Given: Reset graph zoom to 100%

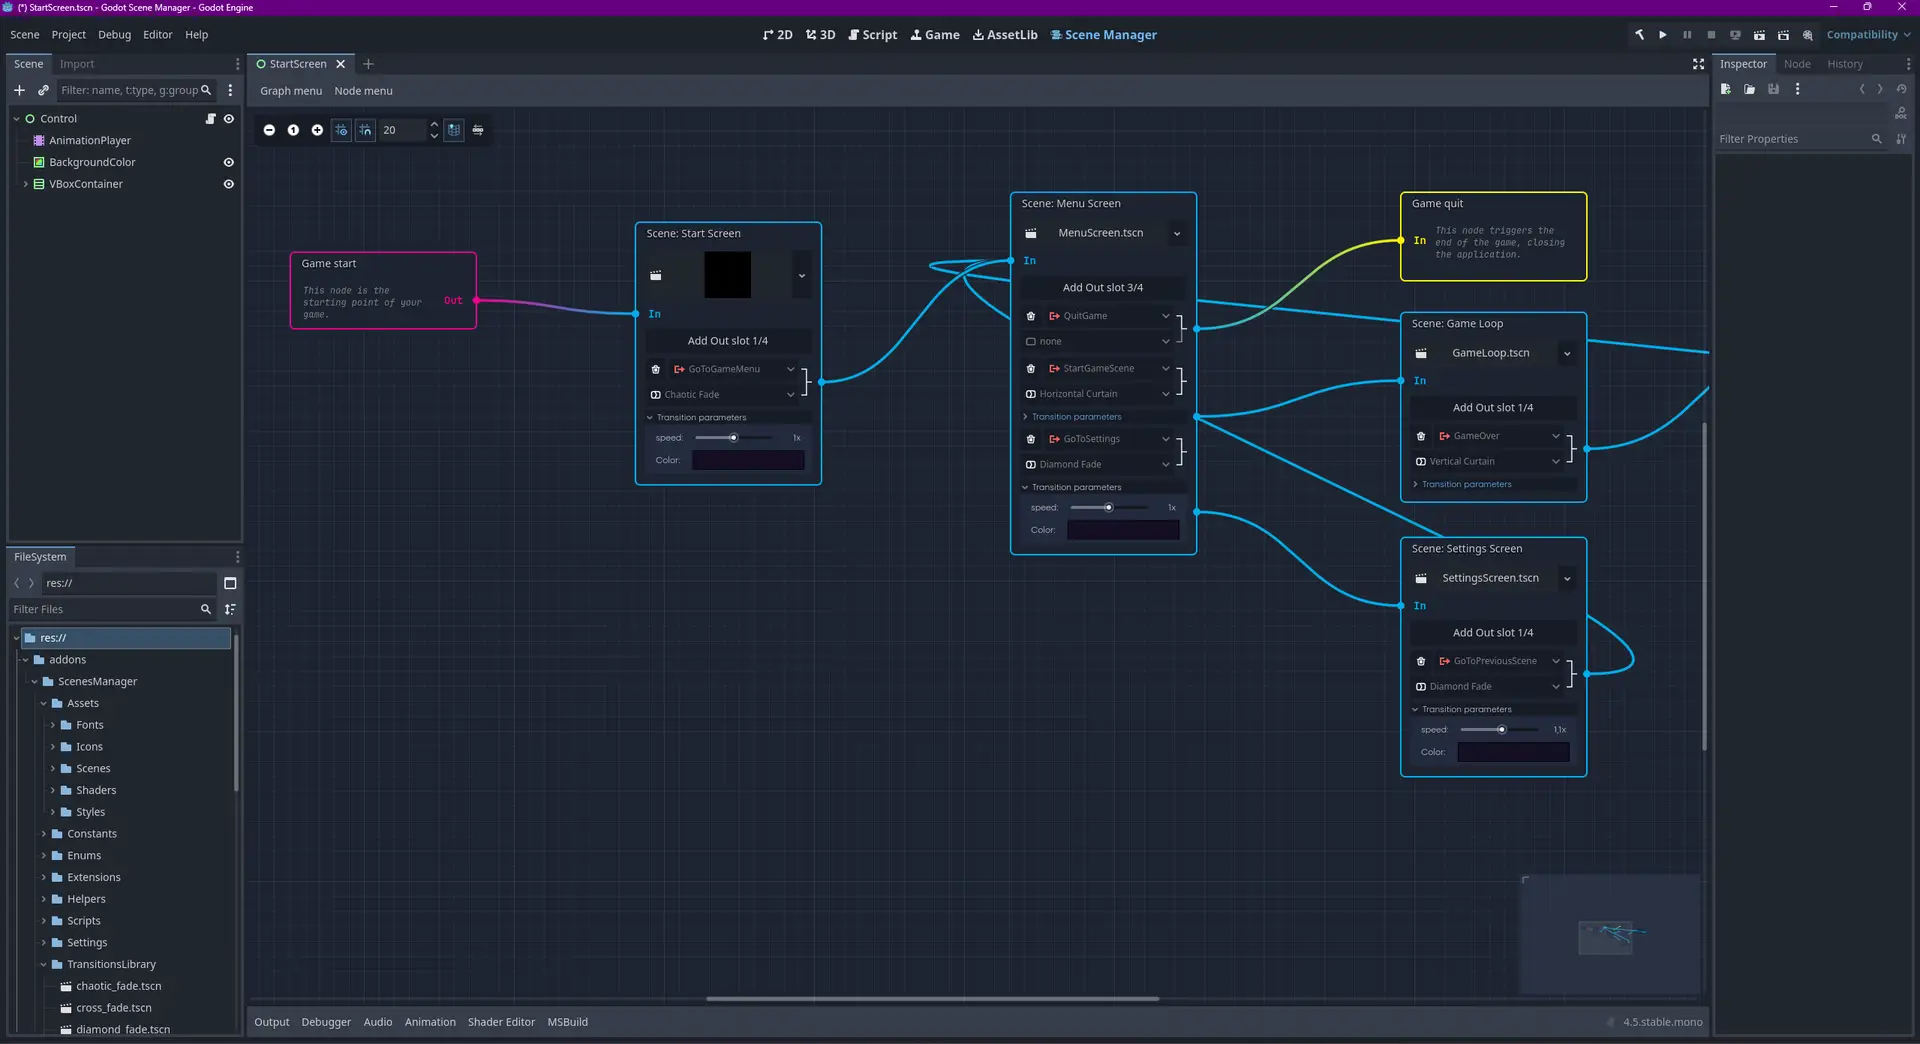Looking at the screenshot, I should 293,130.
